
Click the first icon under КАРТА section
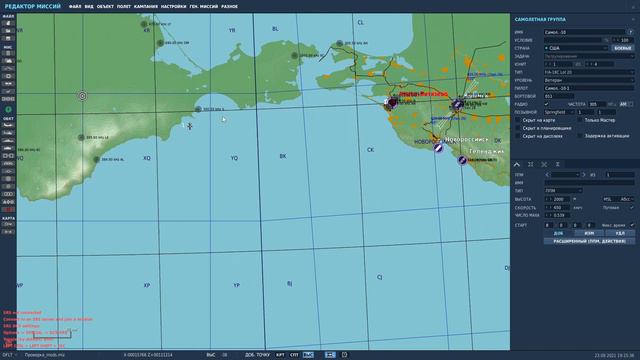coord(8,224)
